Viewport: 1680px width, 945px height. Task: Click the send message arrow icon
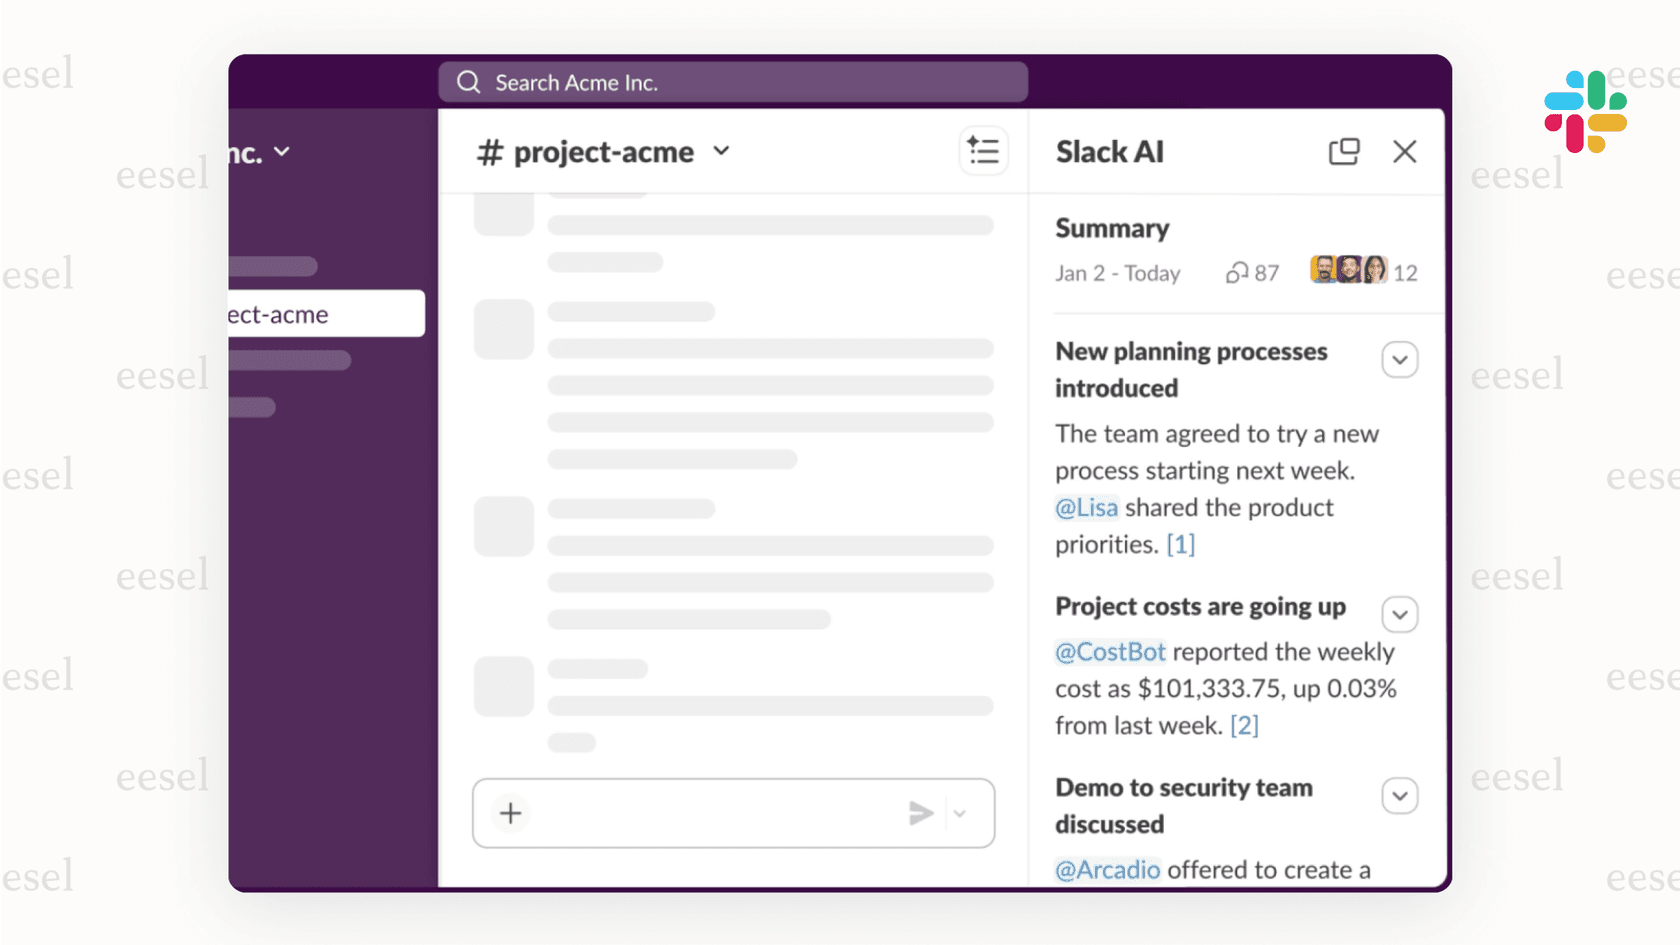(920, 813)
